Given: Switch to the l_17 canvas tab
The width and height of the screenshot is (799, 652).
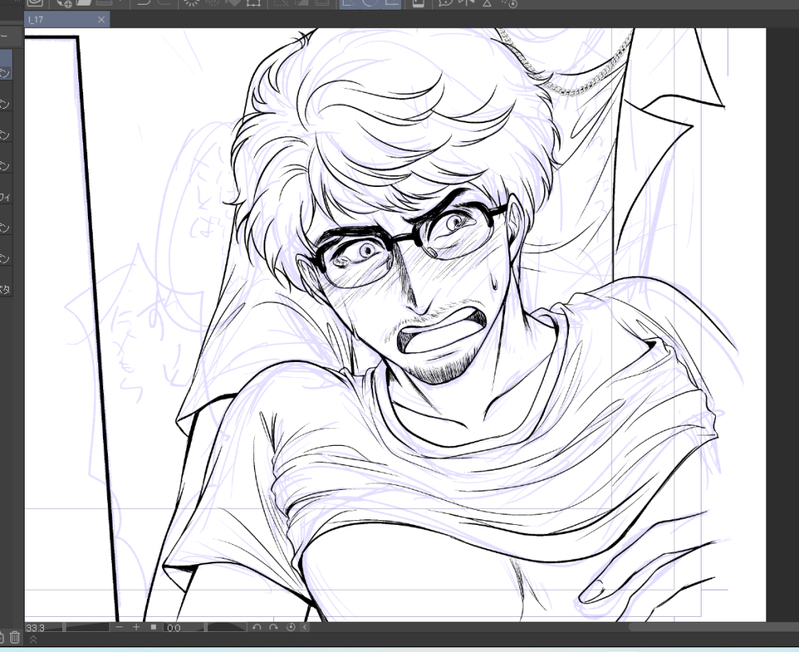Looking at the screenshot, I should 67,19.
